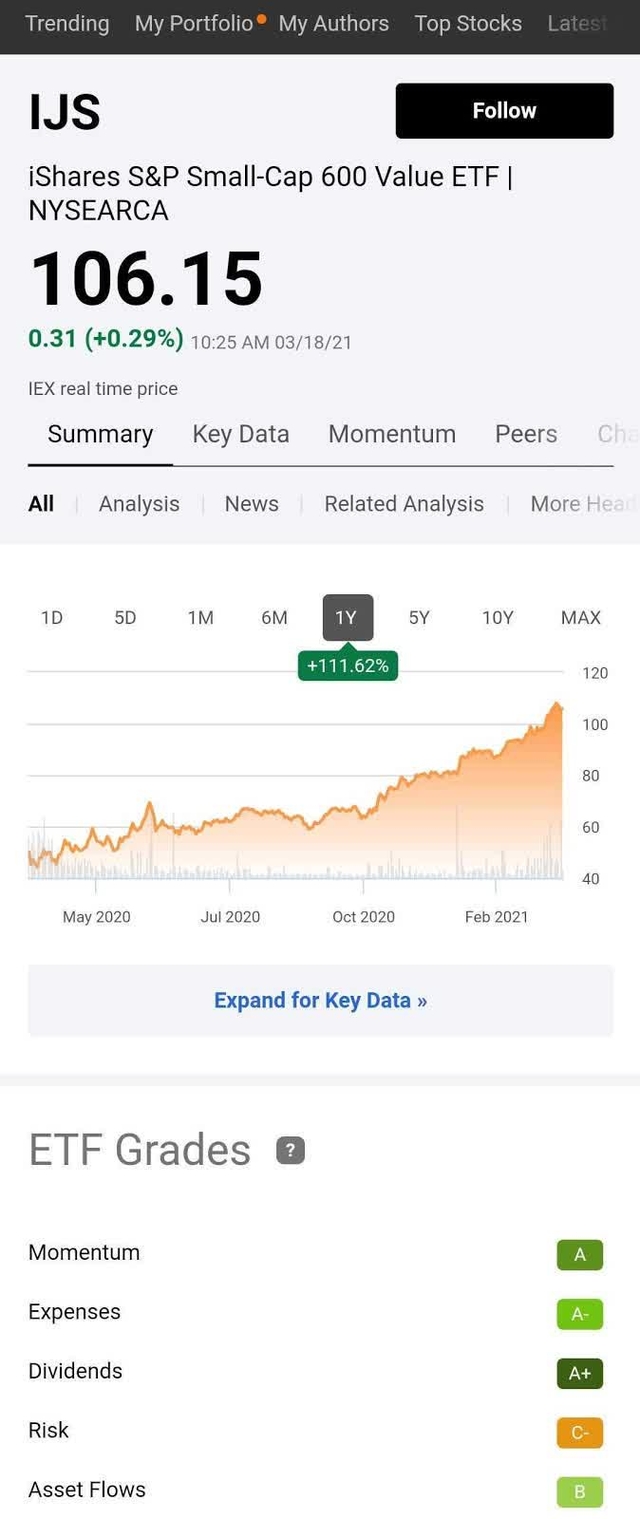The image size is (640, 1519).
Task: Switch to the Momentum tab
Action: click(x=392, y=434)
